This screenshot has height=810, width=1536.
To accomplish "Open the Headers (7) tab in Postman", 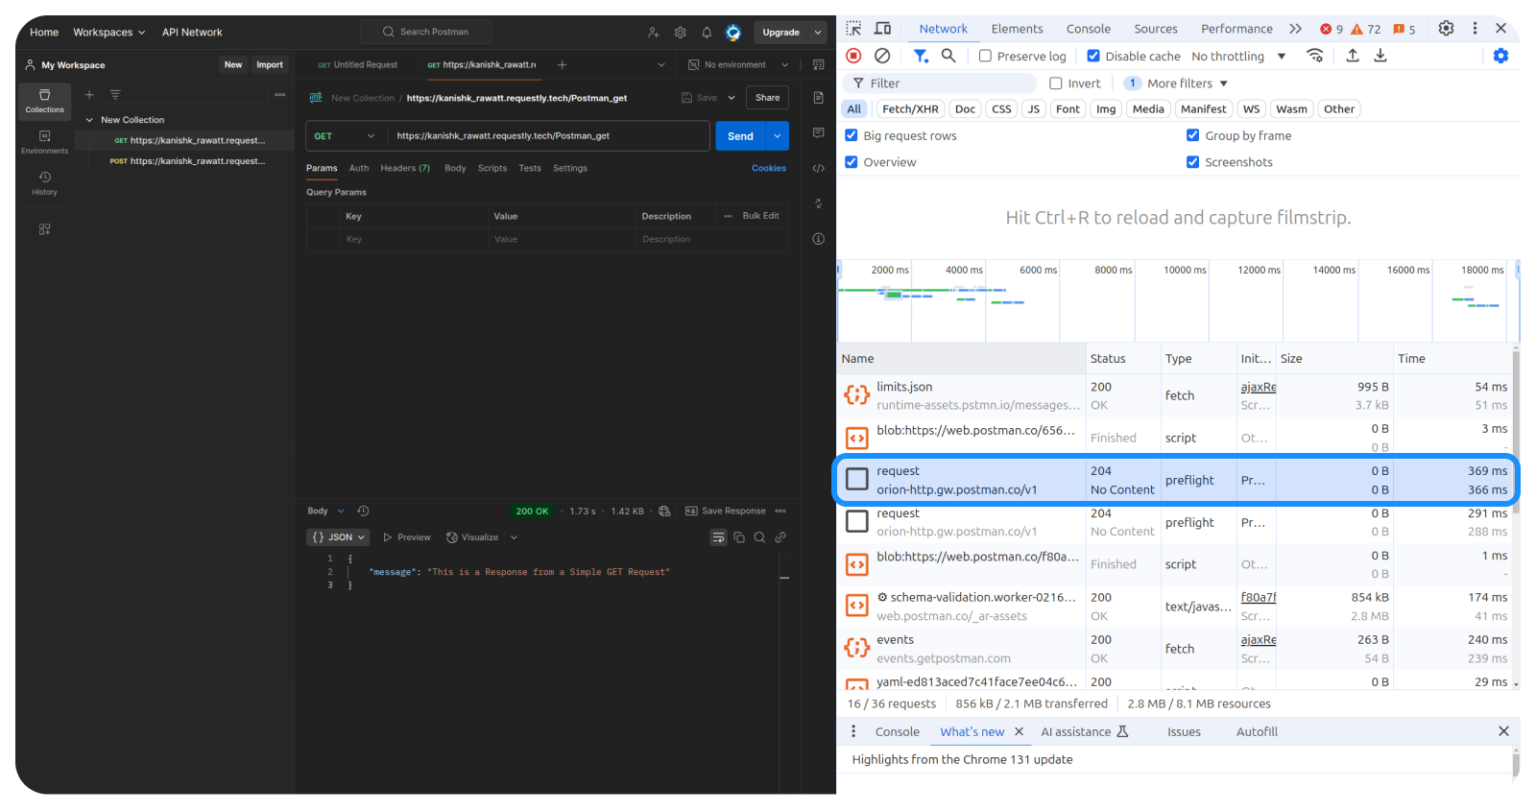I will point(404,168).
